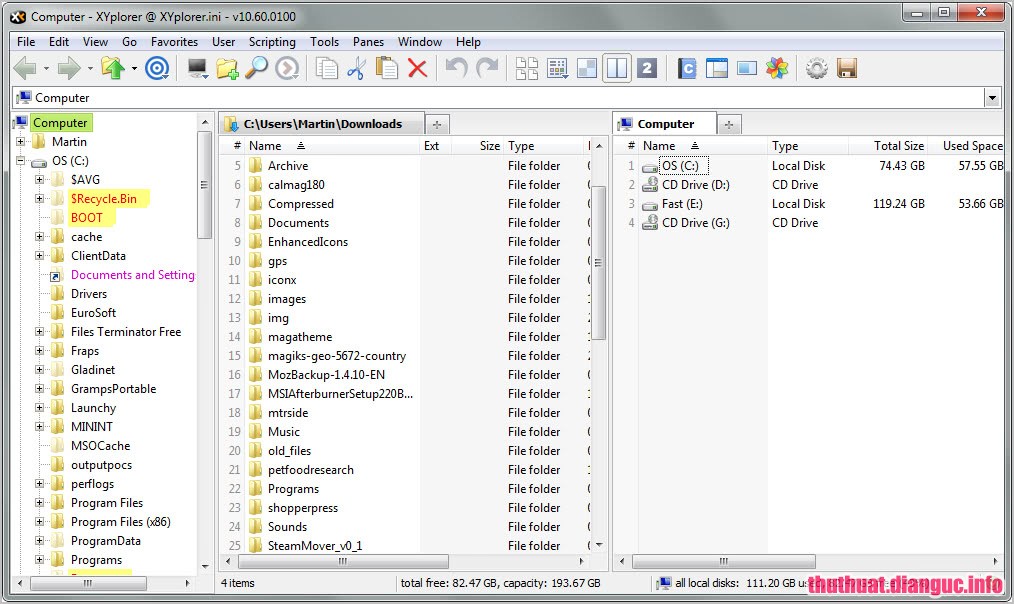Toggle the Catalog 'C' icon
This screenshot has width=1014, height=604.
pos(687,68)
